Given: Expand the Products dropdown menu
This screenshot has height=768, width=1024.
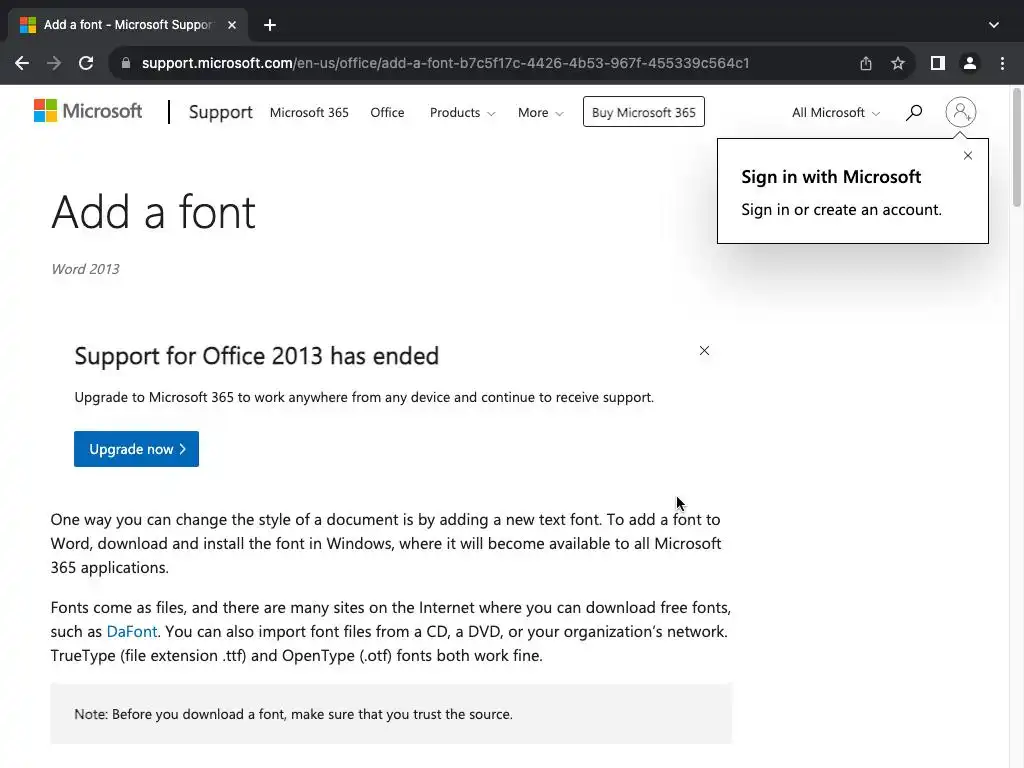Looking at the screenshot, I should point(462,113).
